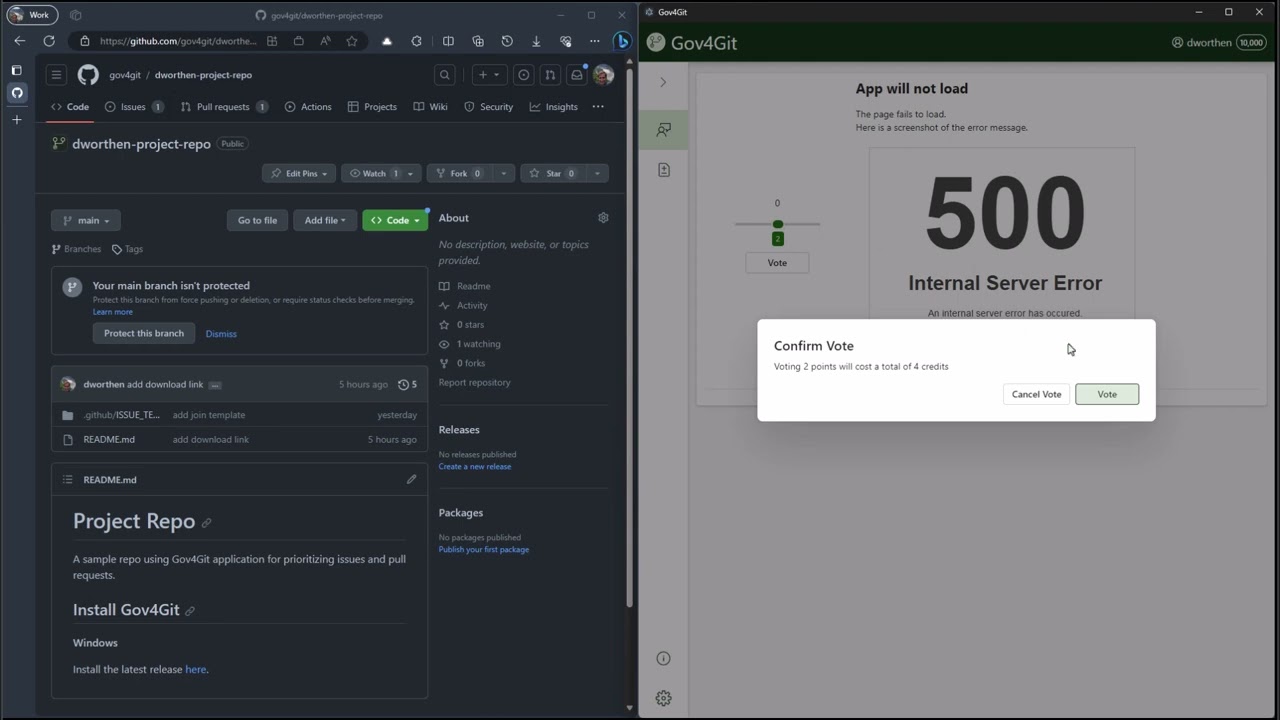
Task: Click the browser address bar URL
Action: pyautogui.click(x=178, y=41)
